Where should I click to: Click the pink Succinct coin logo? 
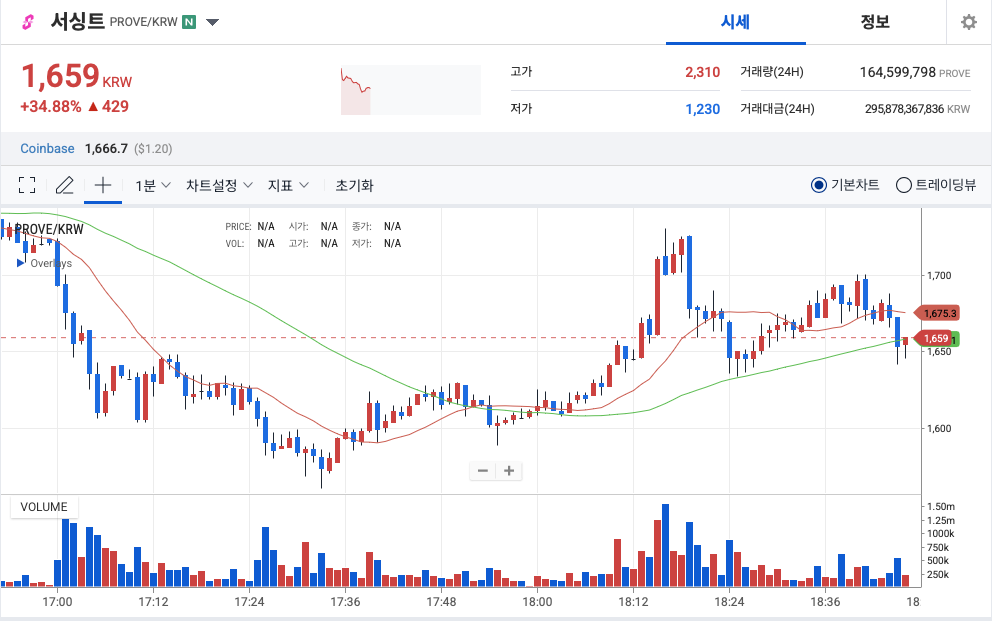tap(28, 22)
